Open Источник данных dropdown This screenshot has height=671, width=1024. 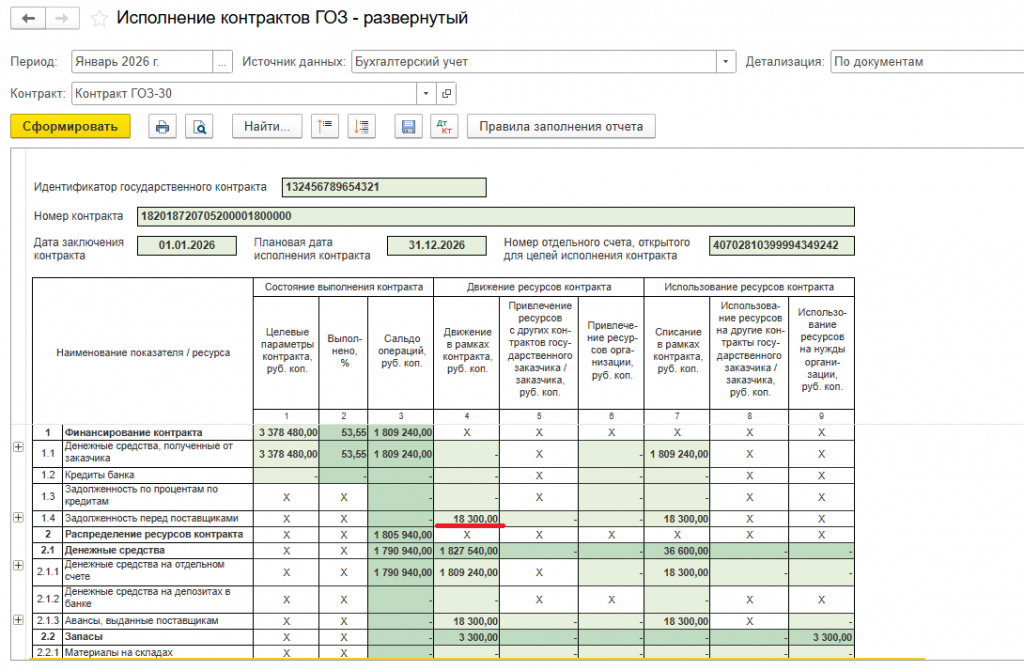[x=726, y=62]
